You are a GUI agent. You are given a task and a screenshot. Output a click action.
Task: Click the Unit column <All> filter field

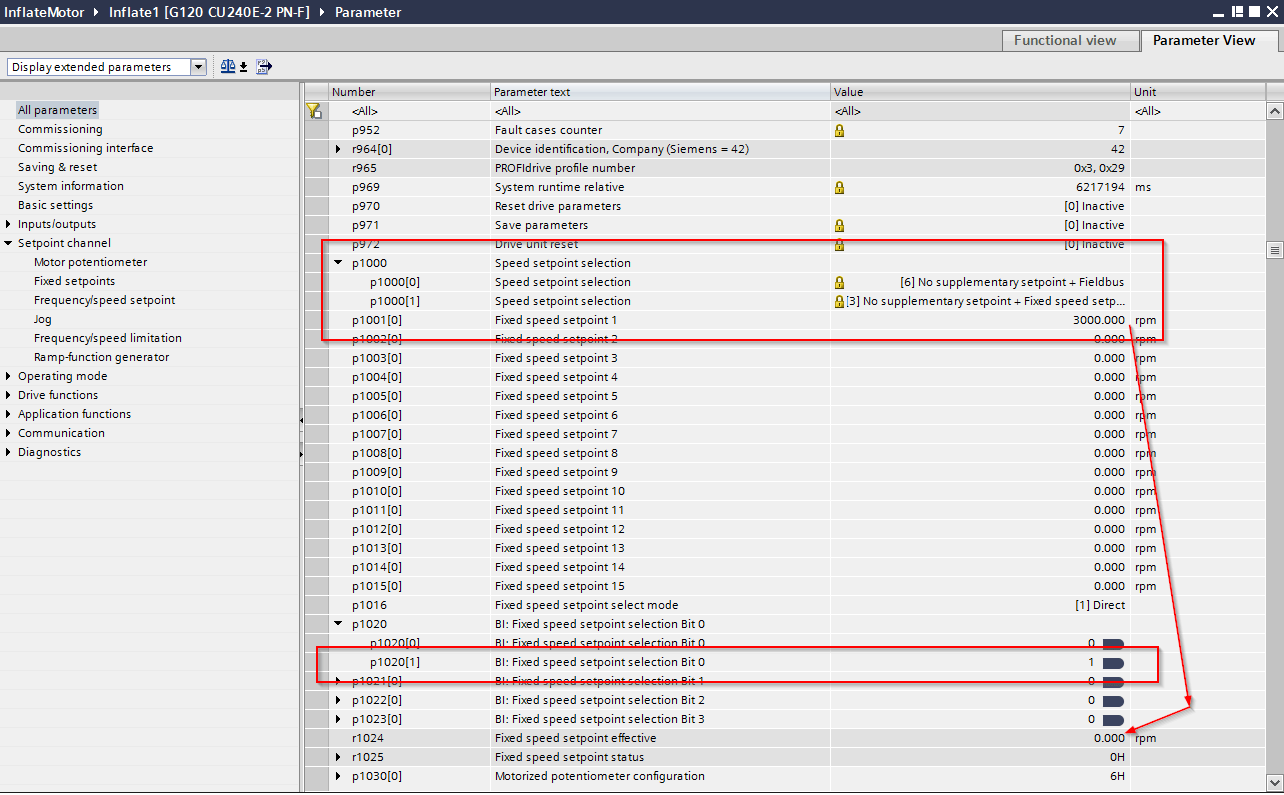coord(1198,111)
